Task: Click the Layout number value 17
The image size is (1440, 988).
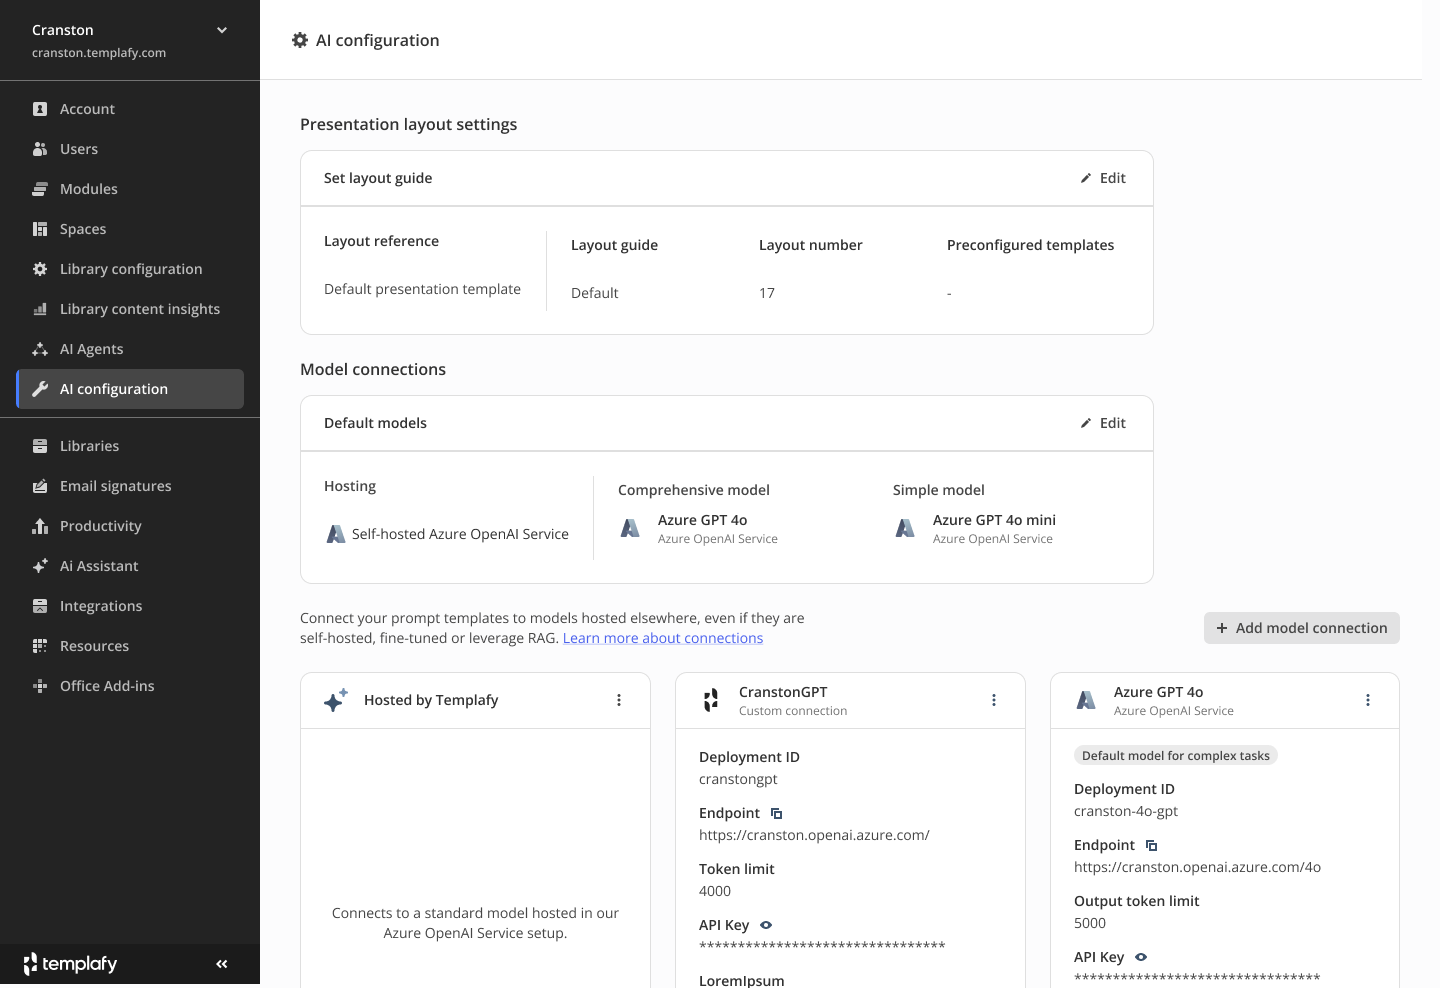Action: point(767,293)
